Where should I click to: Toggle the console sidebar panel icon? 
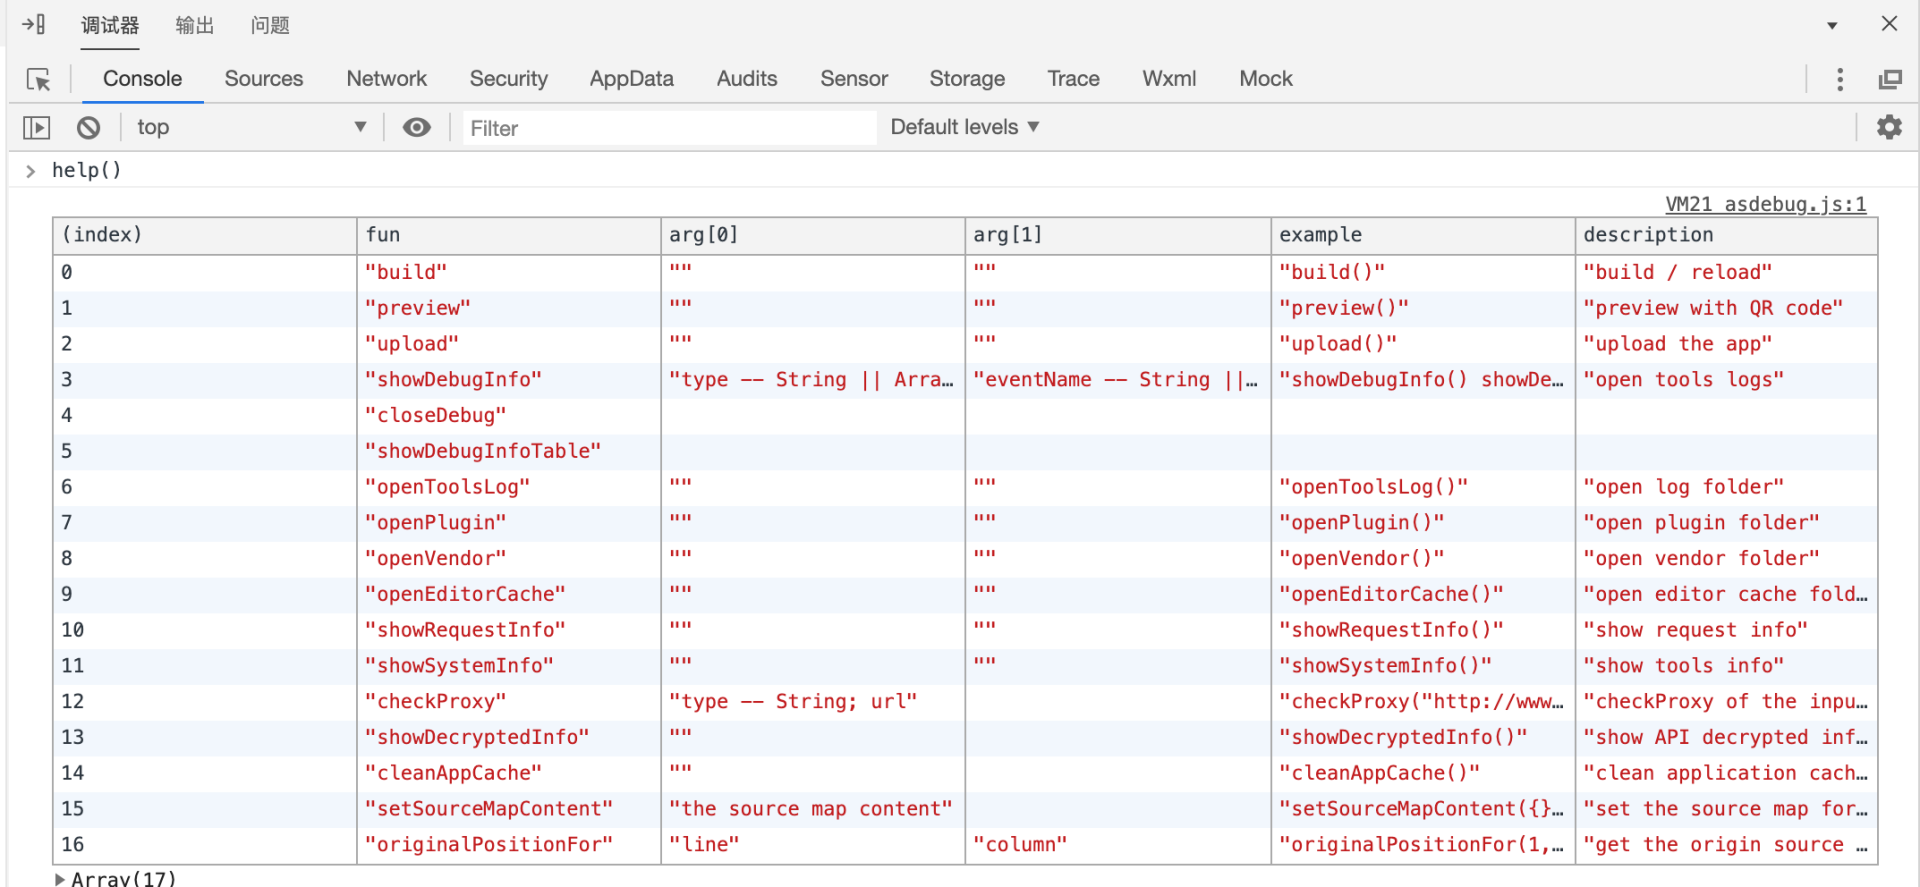coord(37,127)
